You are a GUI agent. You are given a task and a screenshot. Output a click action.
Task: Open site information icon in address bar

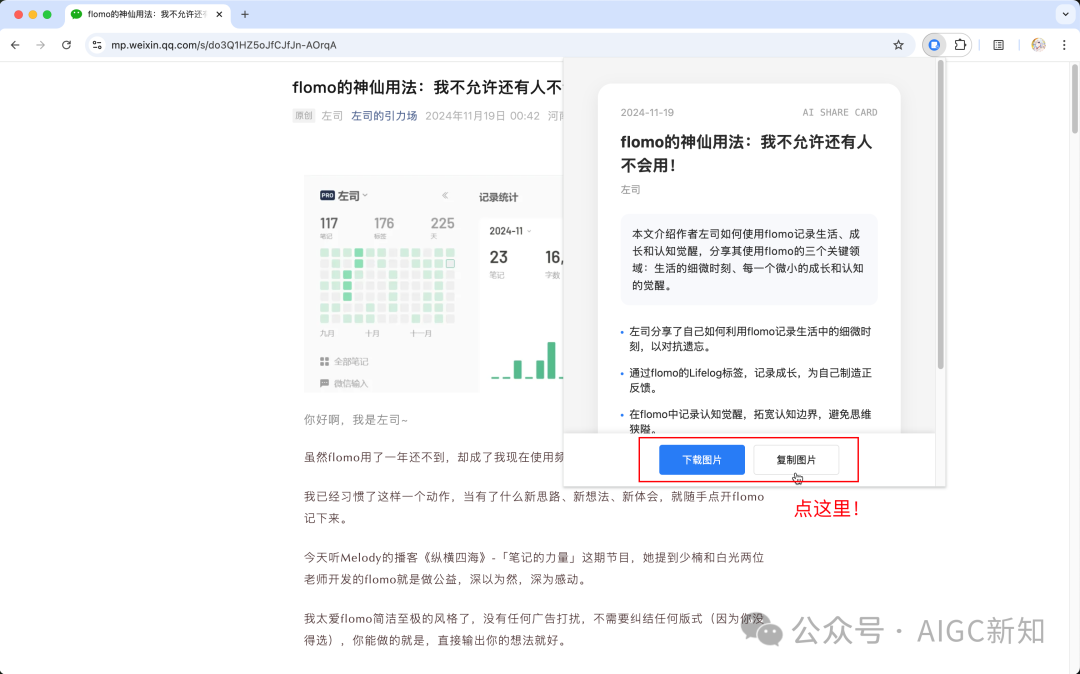[97, 45]
